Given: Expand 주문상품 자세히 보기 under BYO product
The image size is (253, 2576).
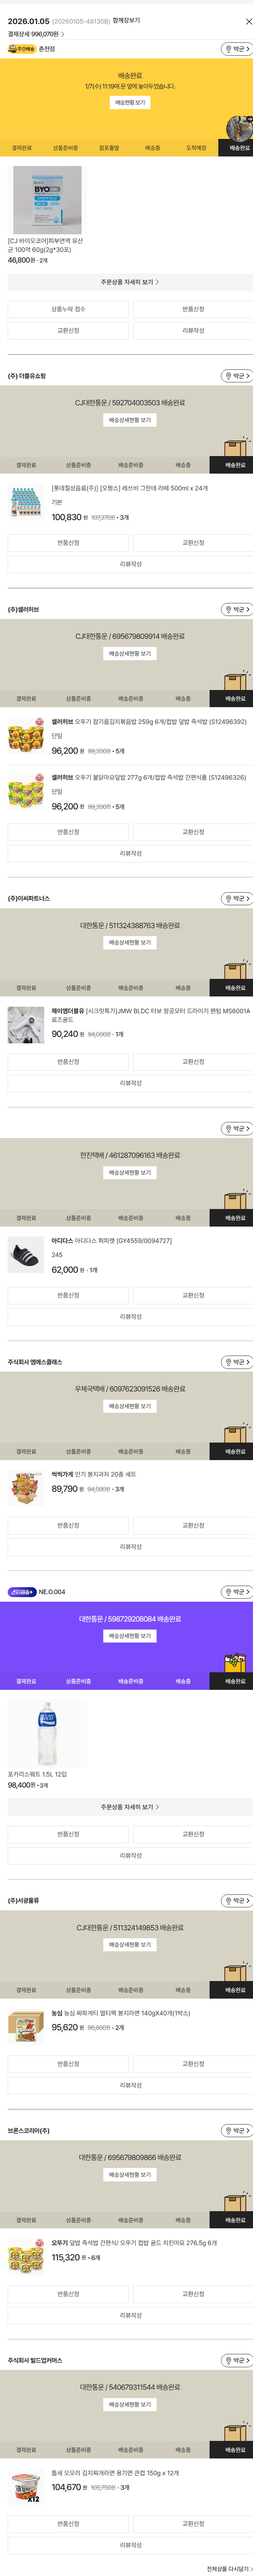Looking at the screenshot, I should [130, 282].
